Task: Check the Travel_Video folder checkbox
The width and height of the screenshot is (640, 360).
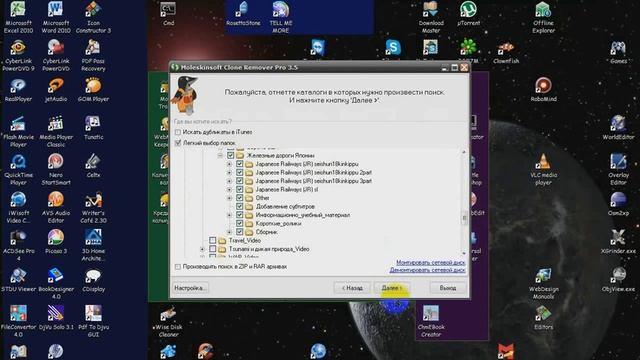Action: (213, 240)
